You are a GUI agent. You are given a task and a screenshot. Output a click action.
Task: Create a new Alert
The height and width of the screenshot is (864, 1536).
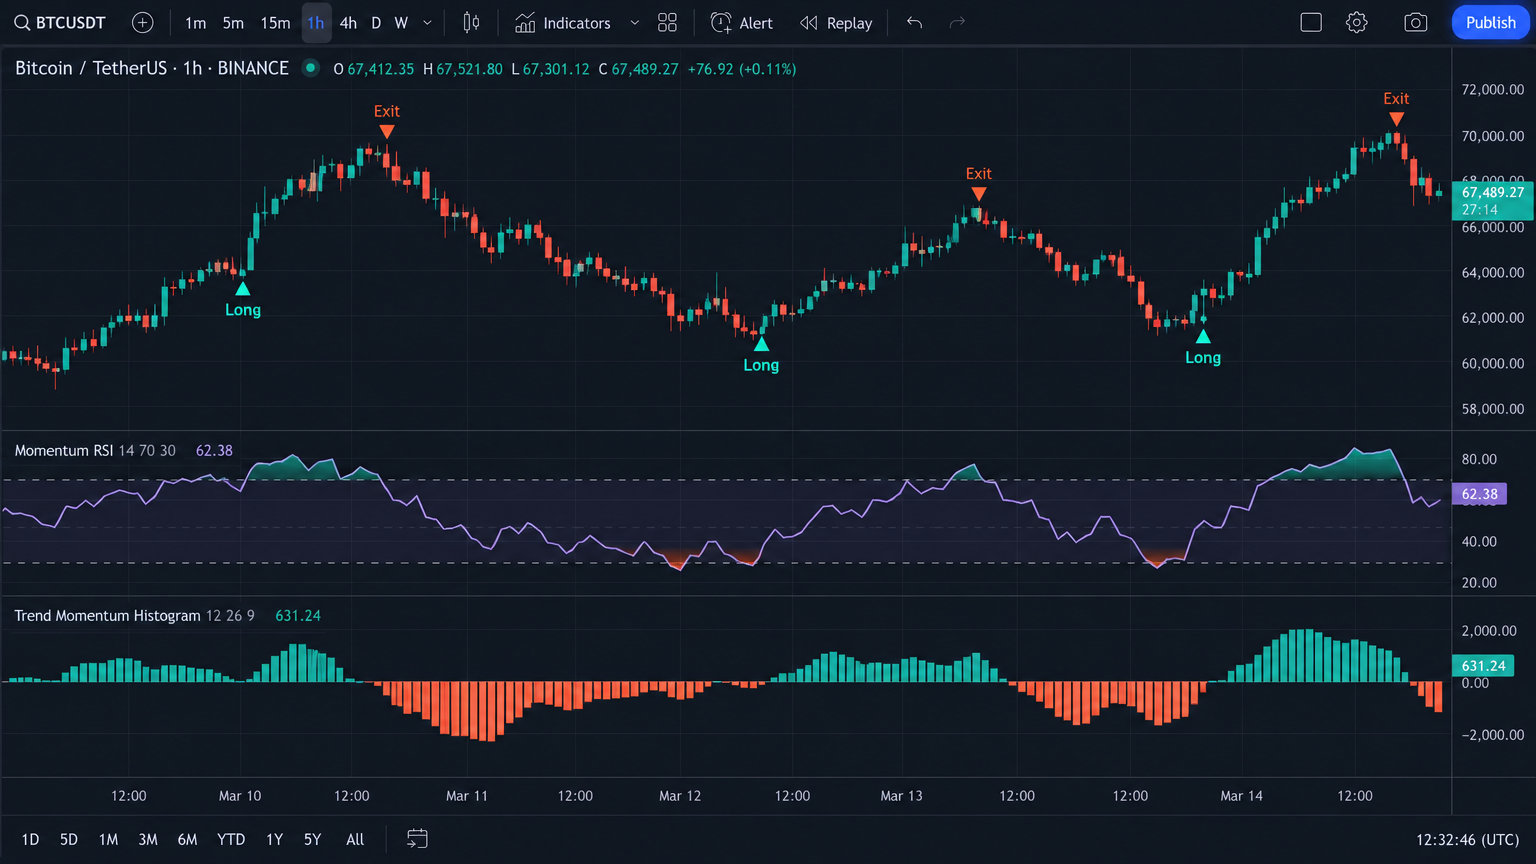[x=741, y=22]
